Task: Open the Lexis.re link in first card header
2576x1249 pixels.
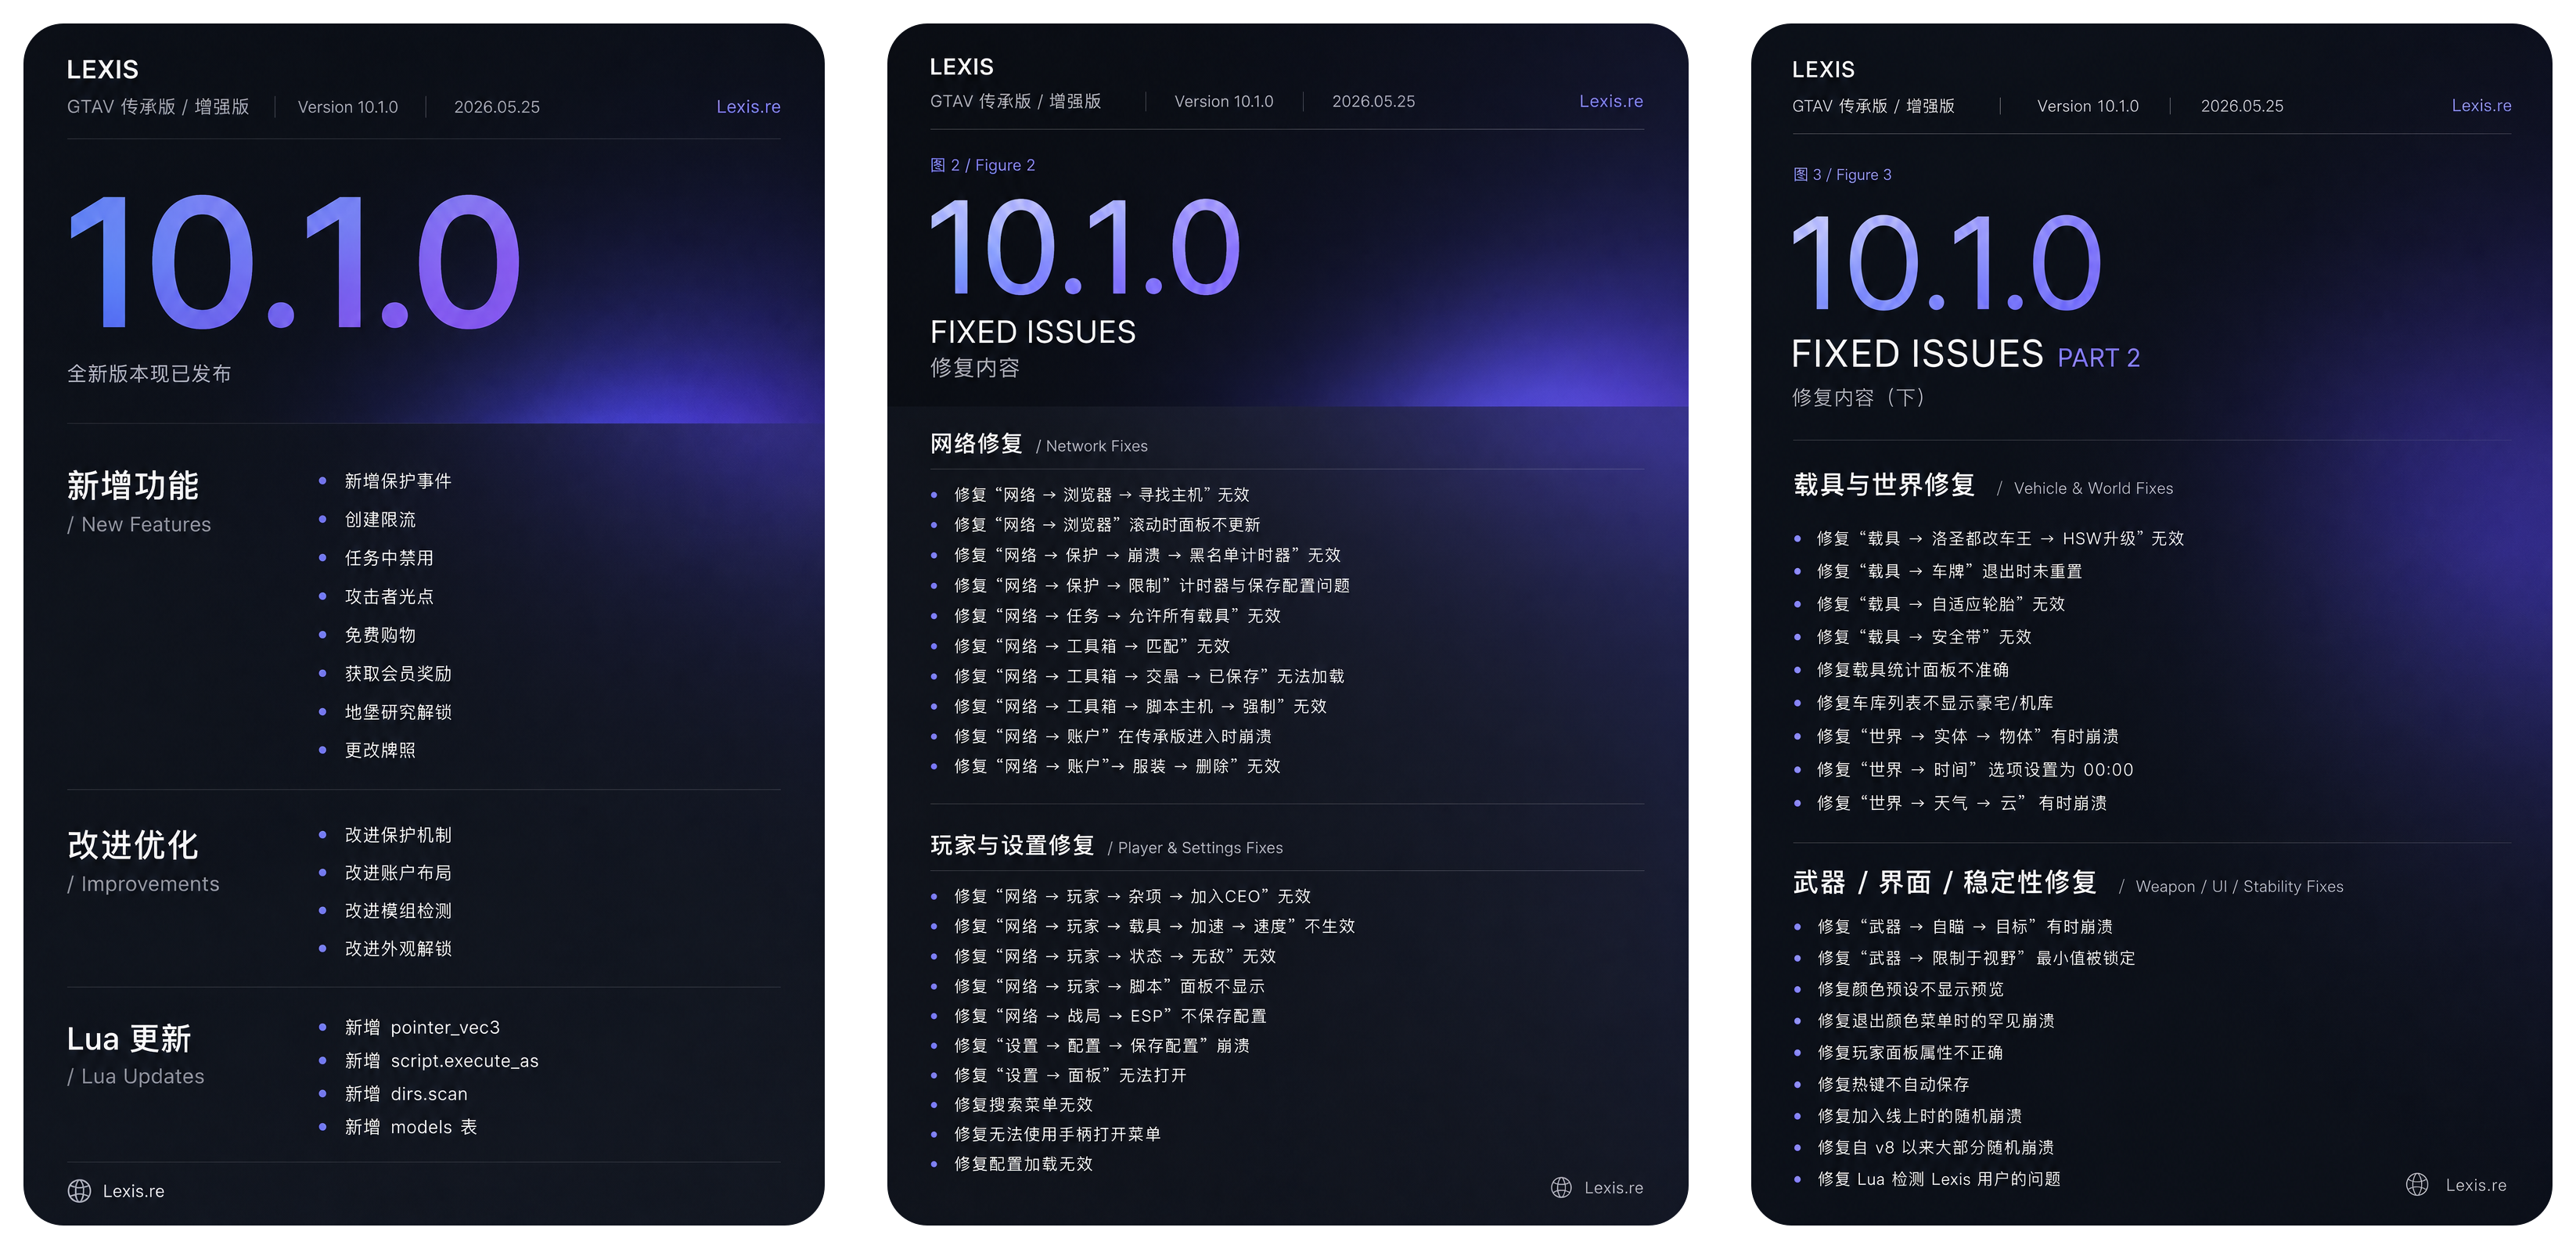Action: click(x=748, y=106)
